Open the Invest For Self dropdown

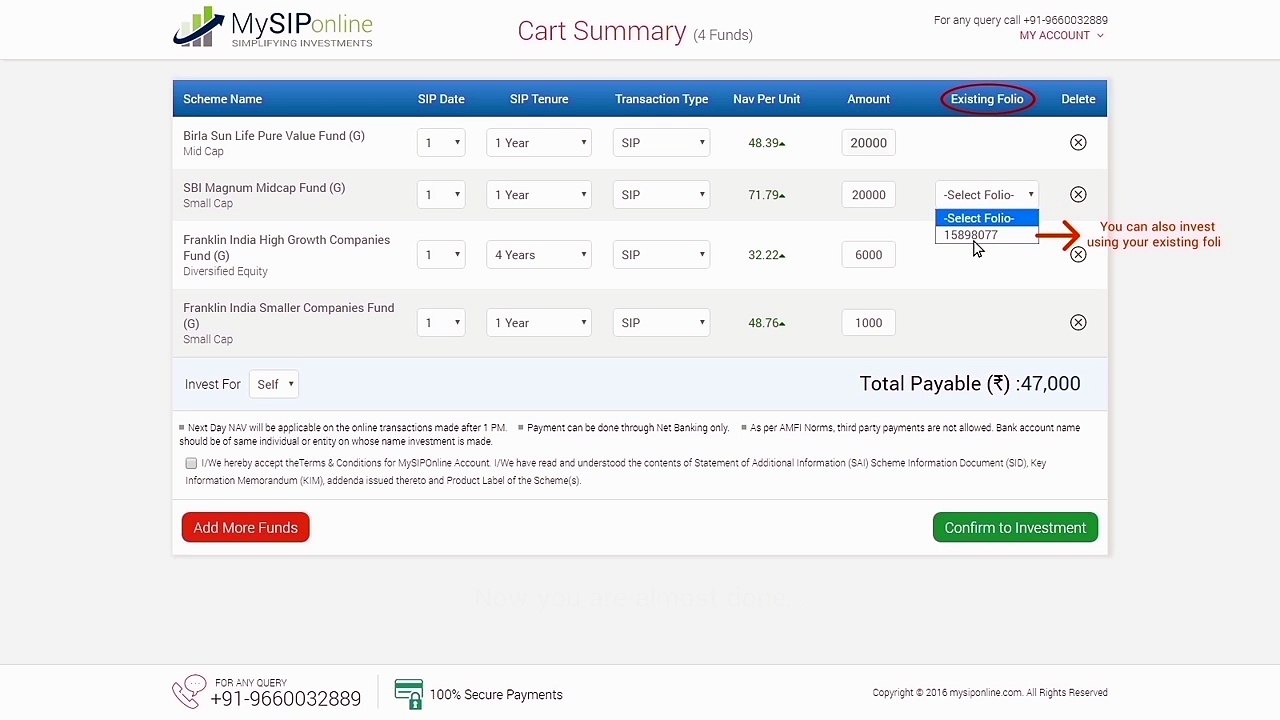click(x=273, y=384)
